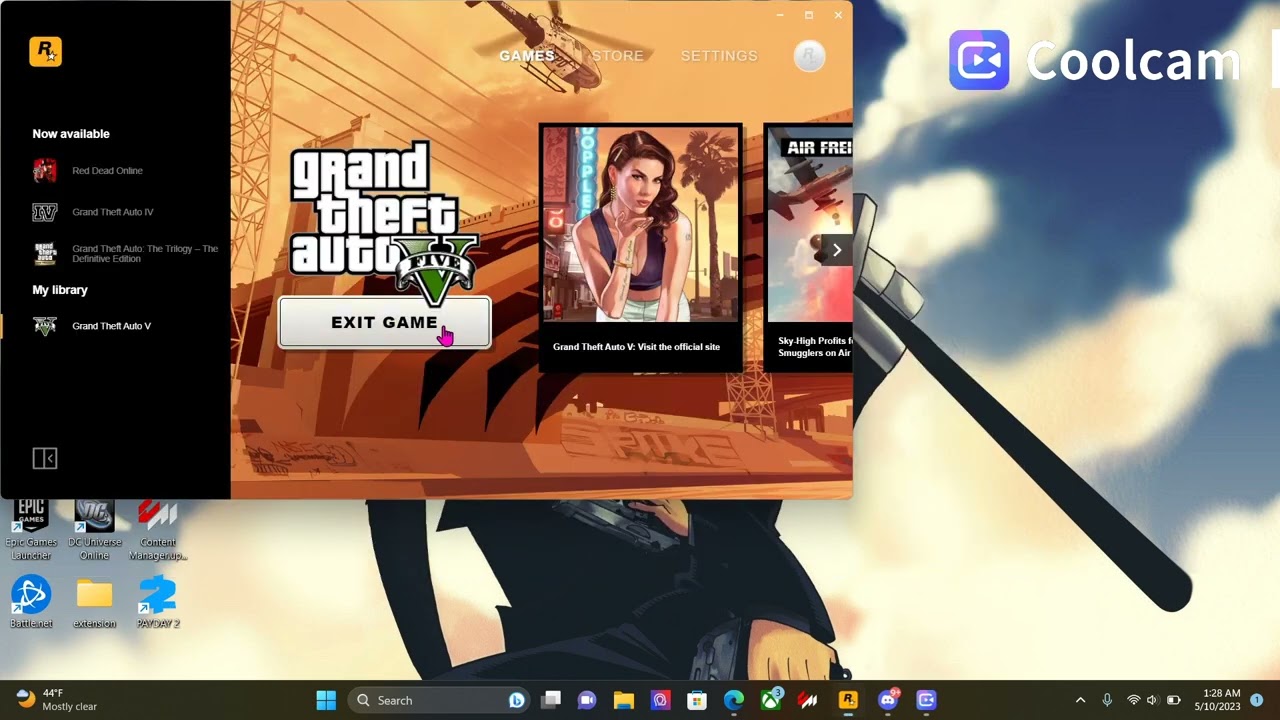Viewport: 1280px width, 720px height.
Task: Open the volume tray icon
Action: 1153,700
